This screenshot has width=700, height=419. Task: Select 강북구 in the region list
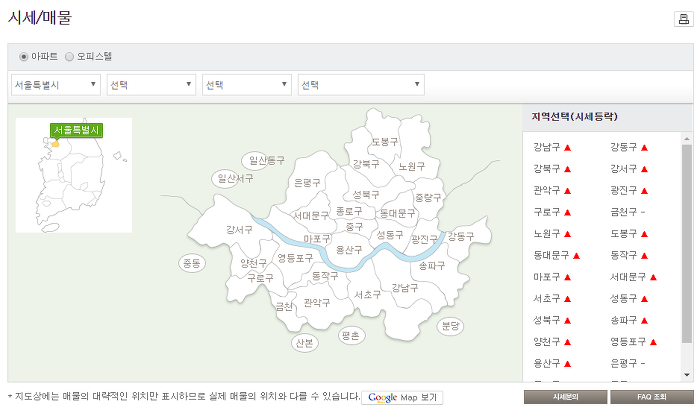coord(546,169)
